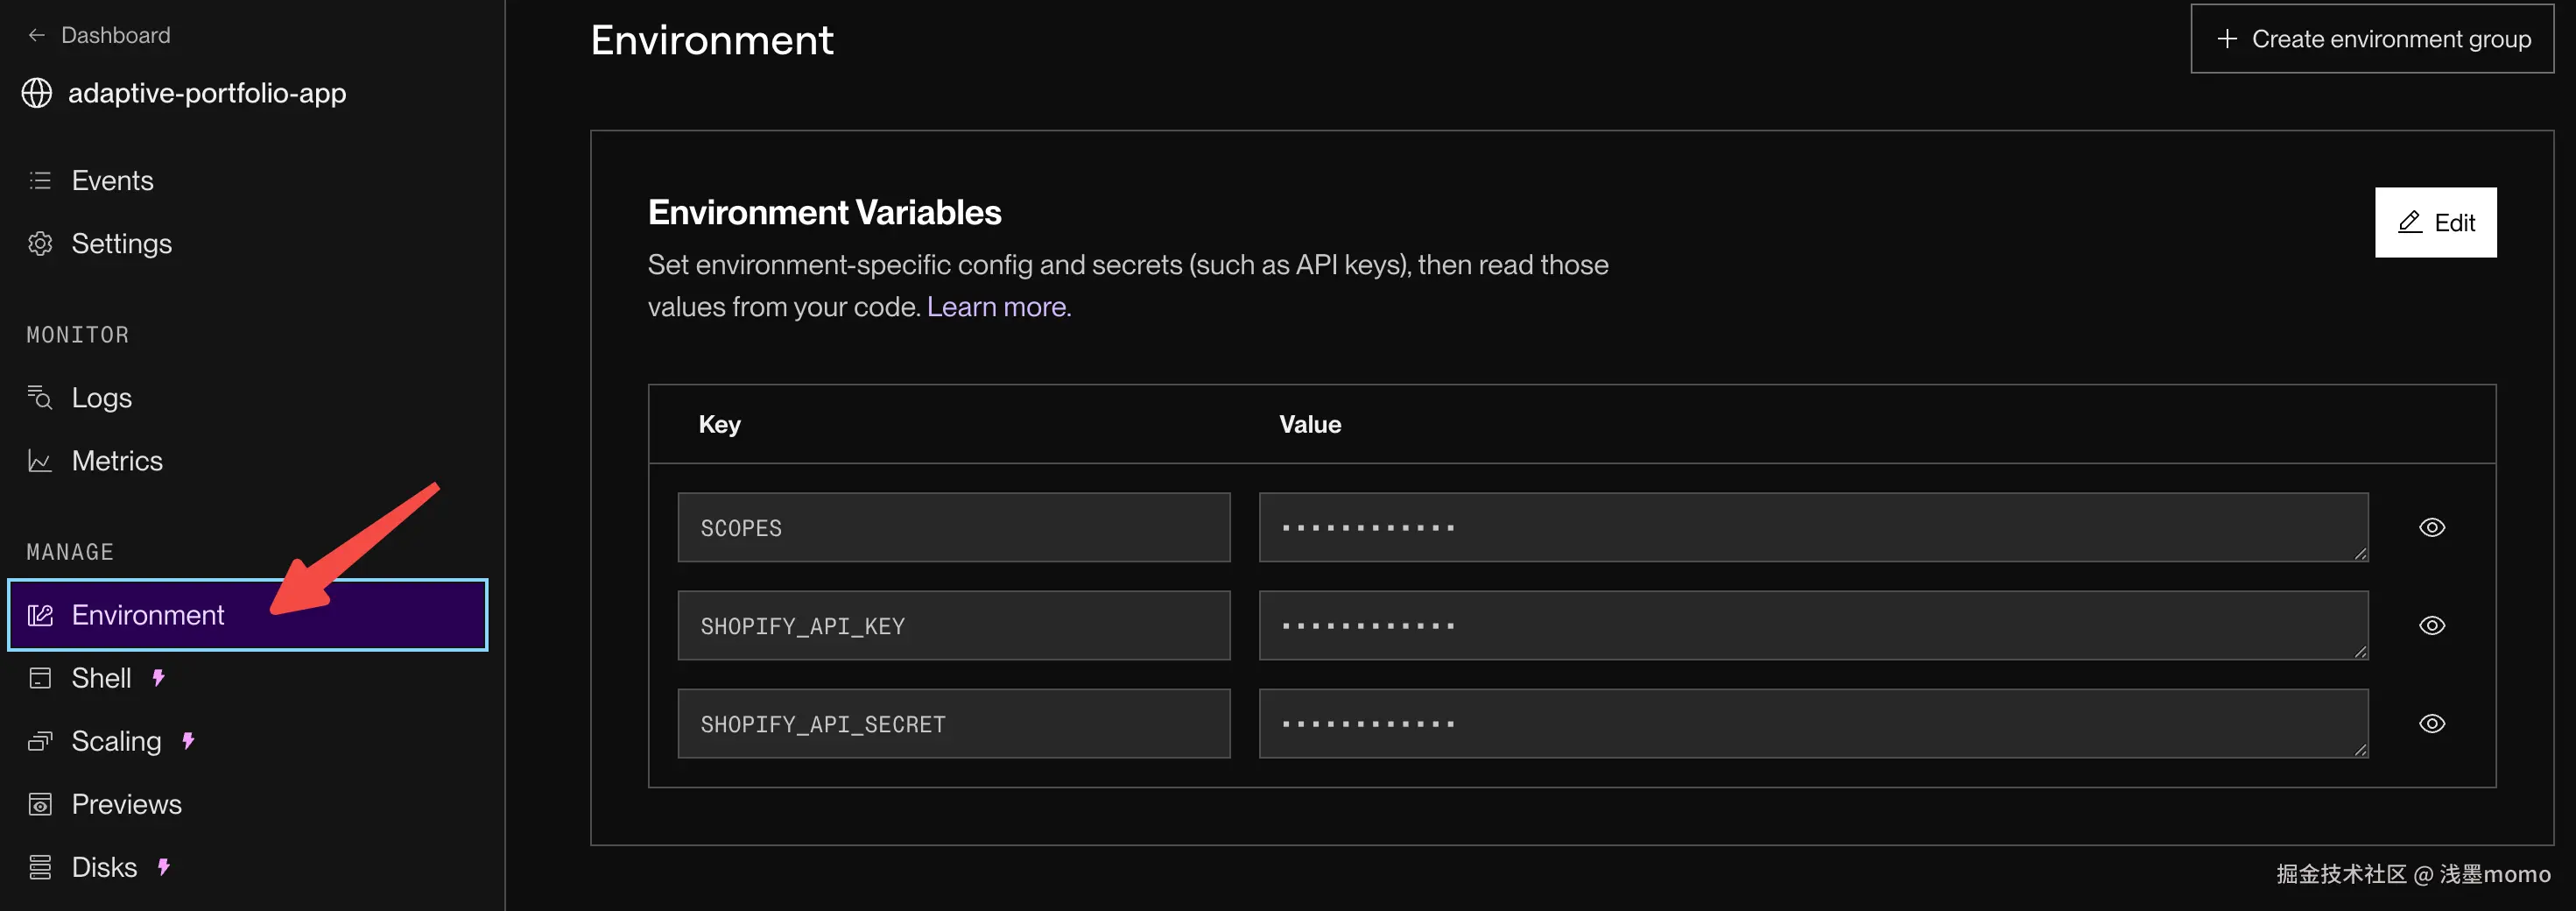This screenshot has width=2576, height=911.
Task: Click the Disks stack icon
Action: pyautogui.click(x=40, y=867)
